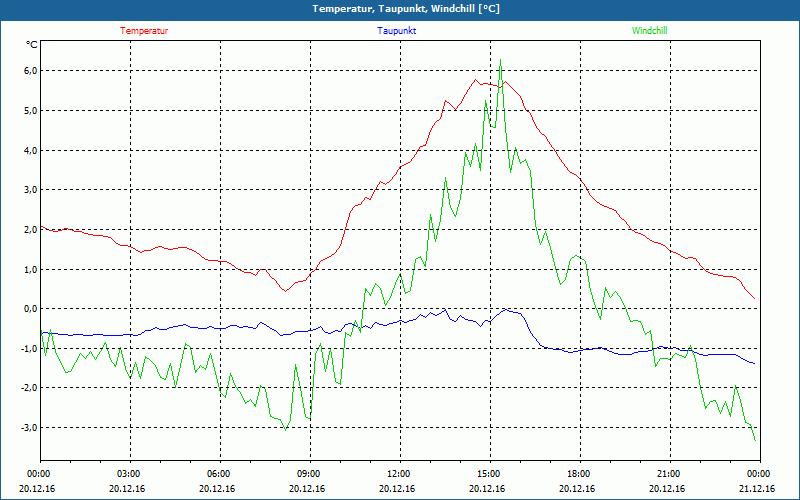The width and height of the screenshot is (800, 500).
Task: Click the chart title Temperatur, Taupunkt, Windchill
Action: 406,9
